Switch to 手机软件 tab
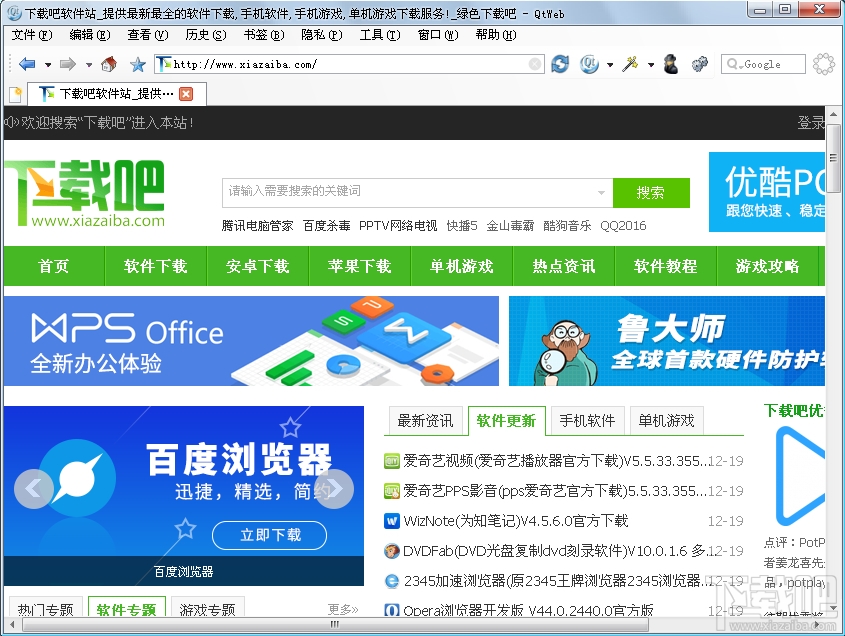The image size is (845, 636). tap(587, 421)
